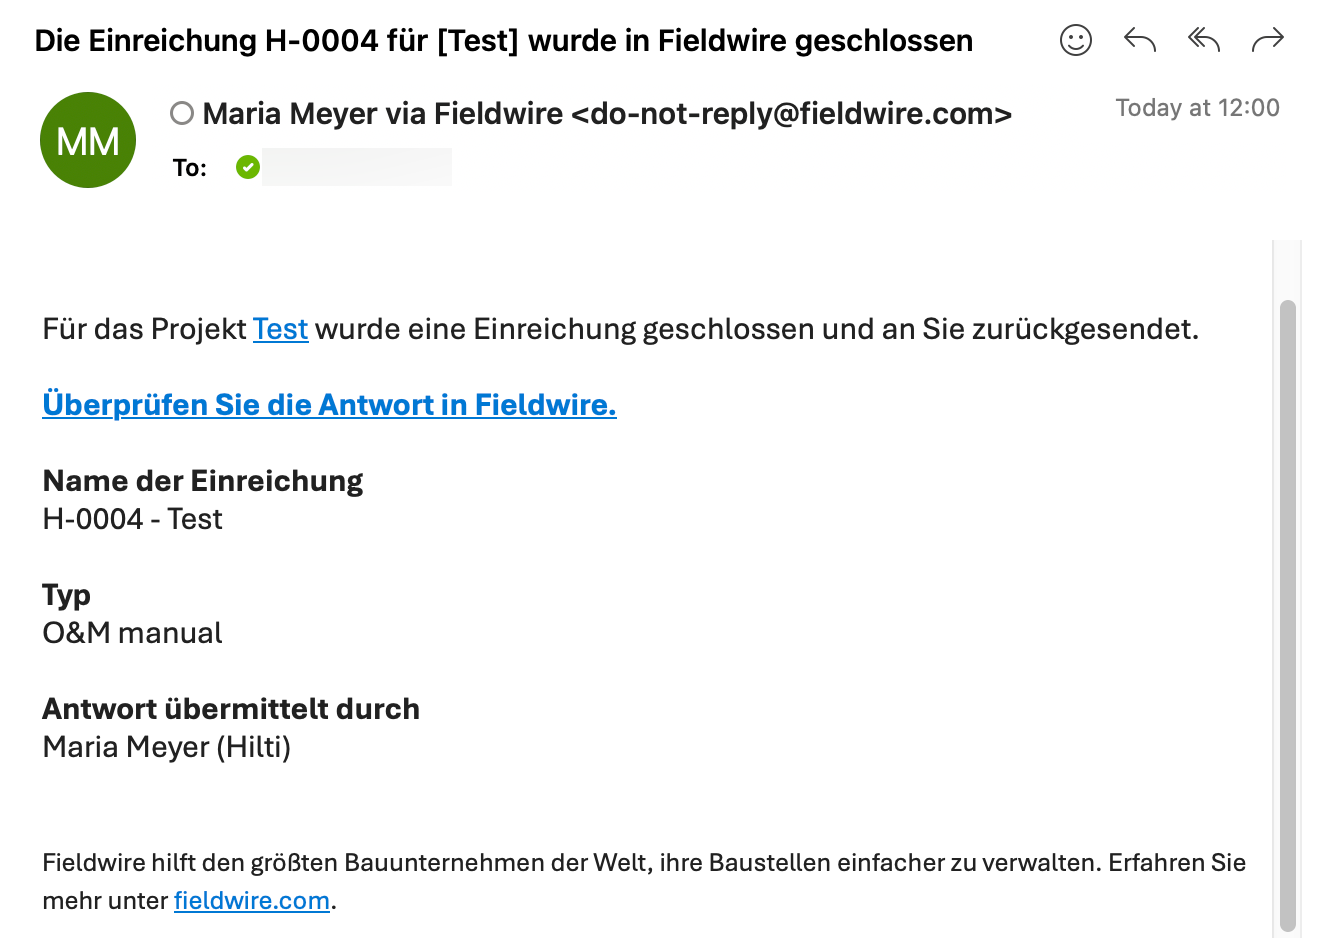Open the Test project link
This screenshot has height=944, width=1322.
point(280,329)
